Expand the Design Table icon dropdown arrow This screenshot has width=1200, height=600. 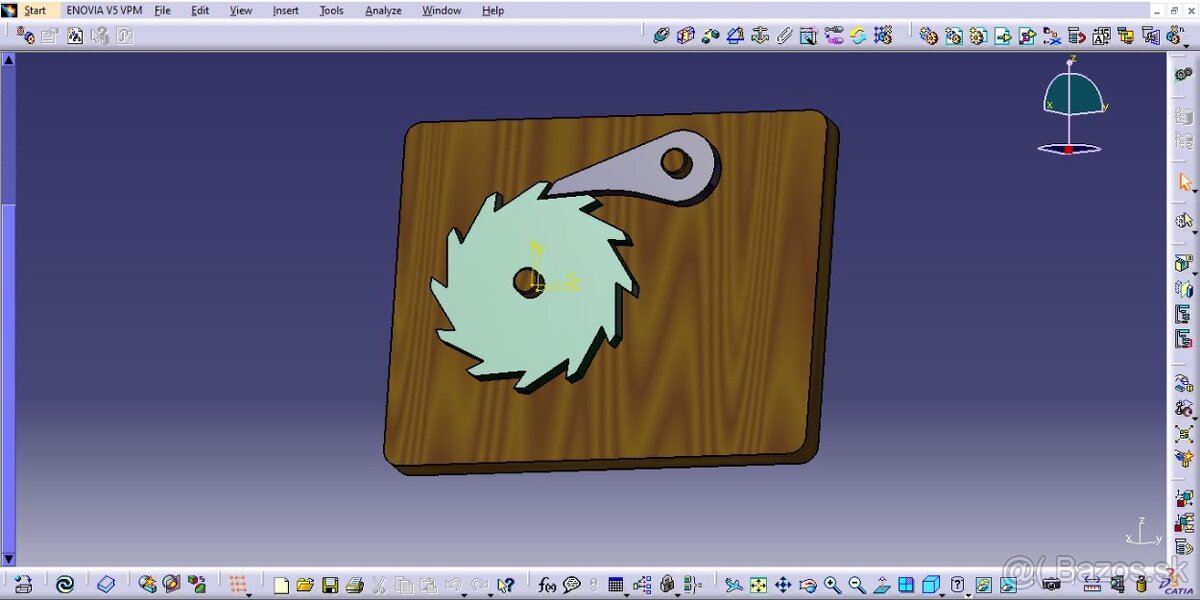[627, 594]
